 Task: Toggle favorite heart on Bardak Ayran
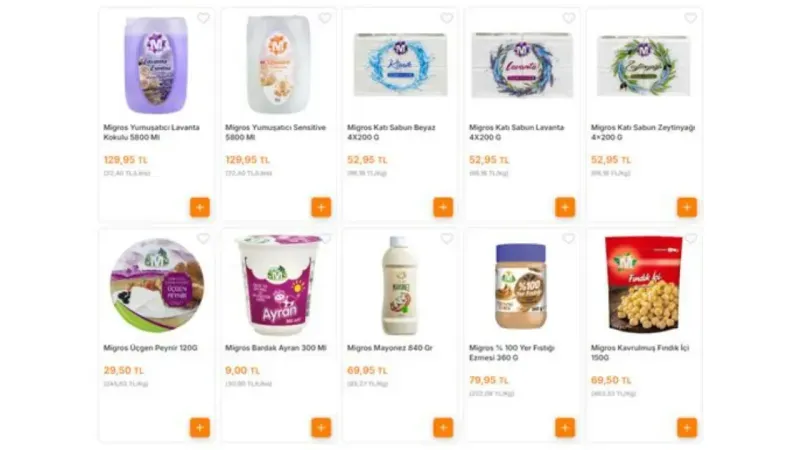(325, 239)
